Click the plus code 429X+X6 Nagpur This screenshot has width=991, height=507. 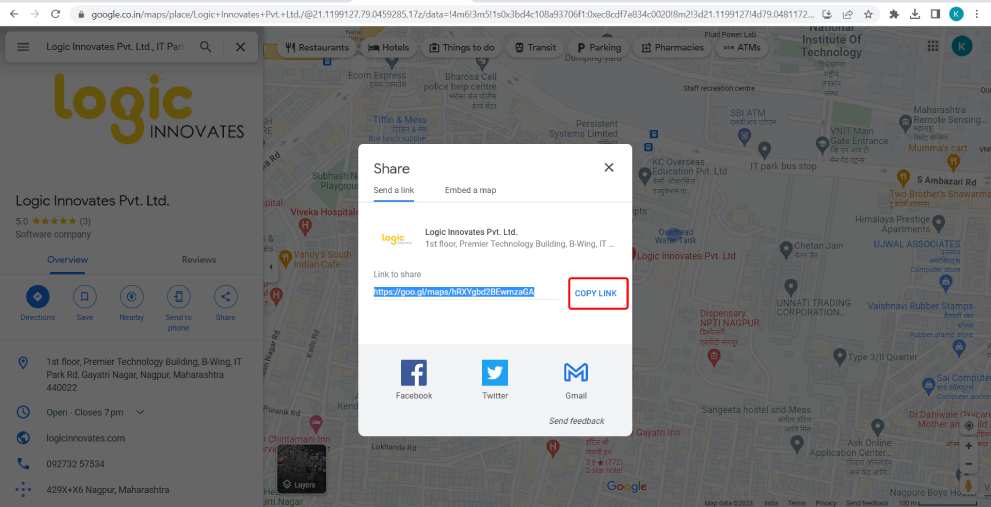click(107, 490)
